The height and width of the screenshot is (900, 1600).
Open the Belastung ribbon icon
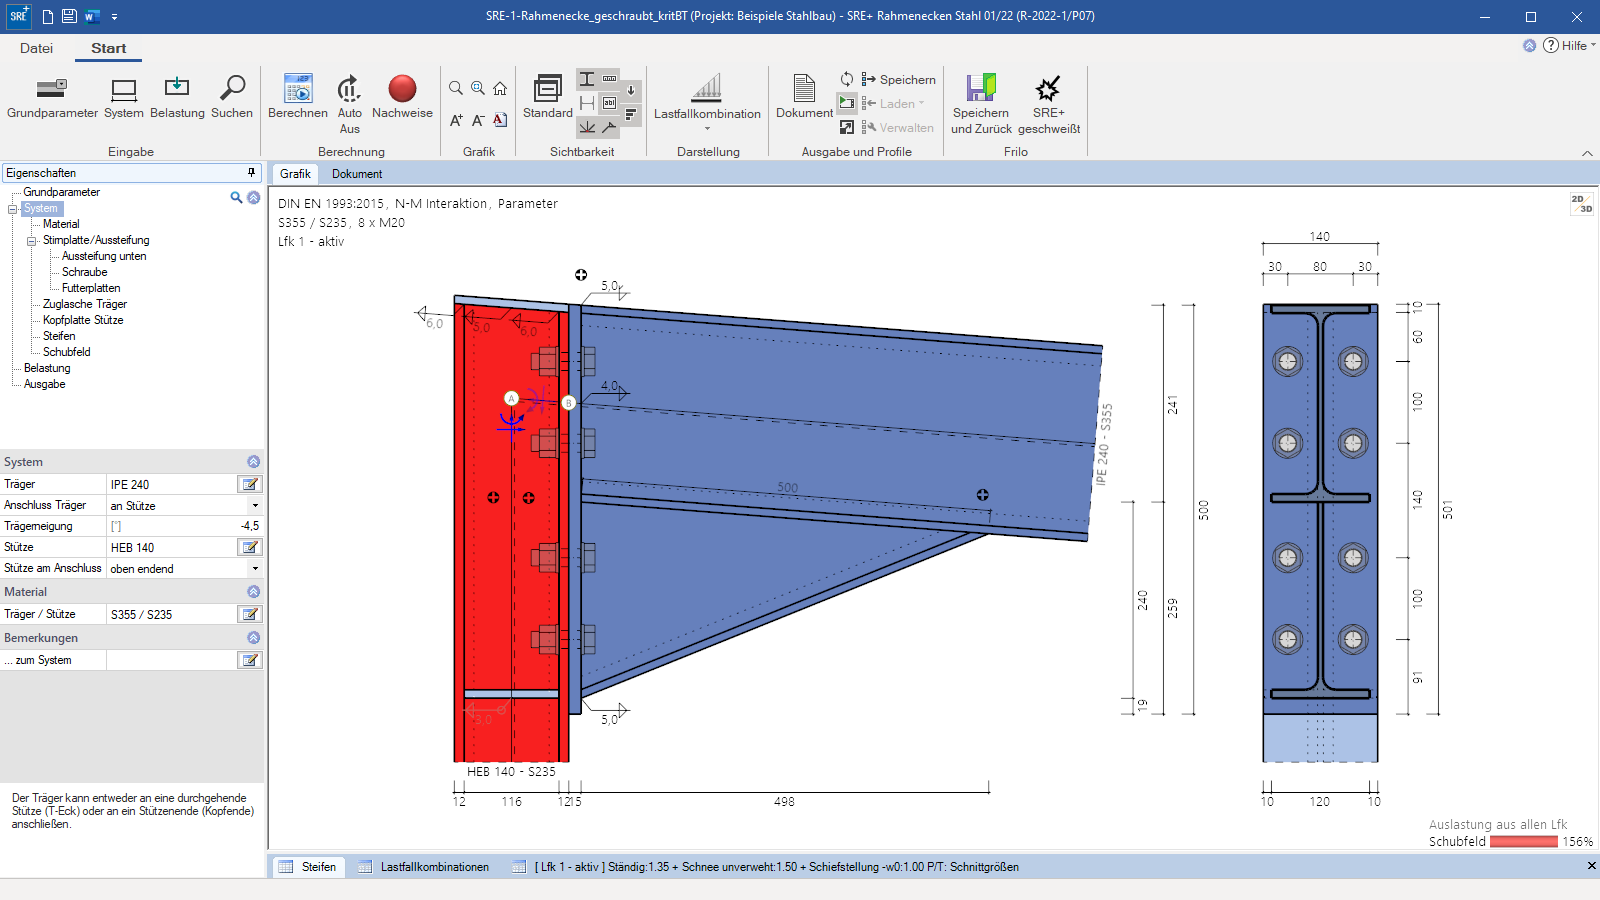[x=177, y=88]
